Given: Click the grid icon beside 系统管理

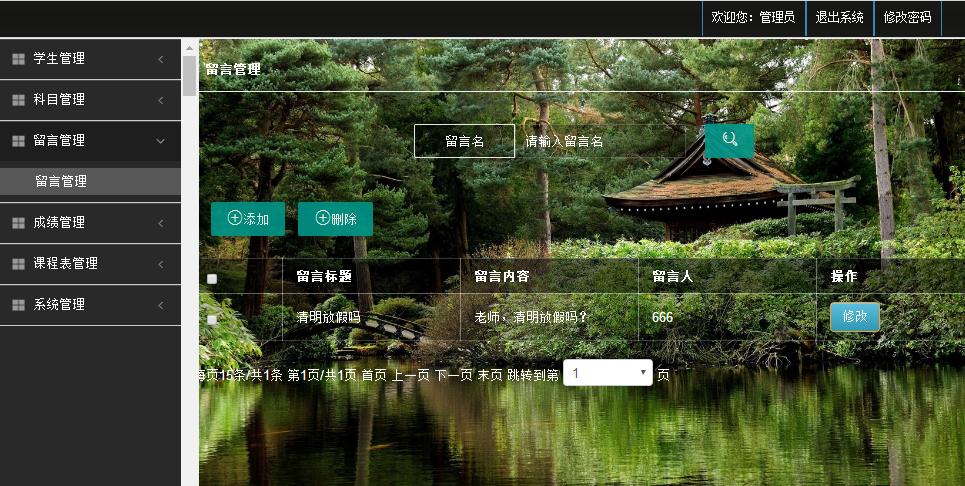Looking at the screenshot, I should pyautogui.click(x=18, y=305).
